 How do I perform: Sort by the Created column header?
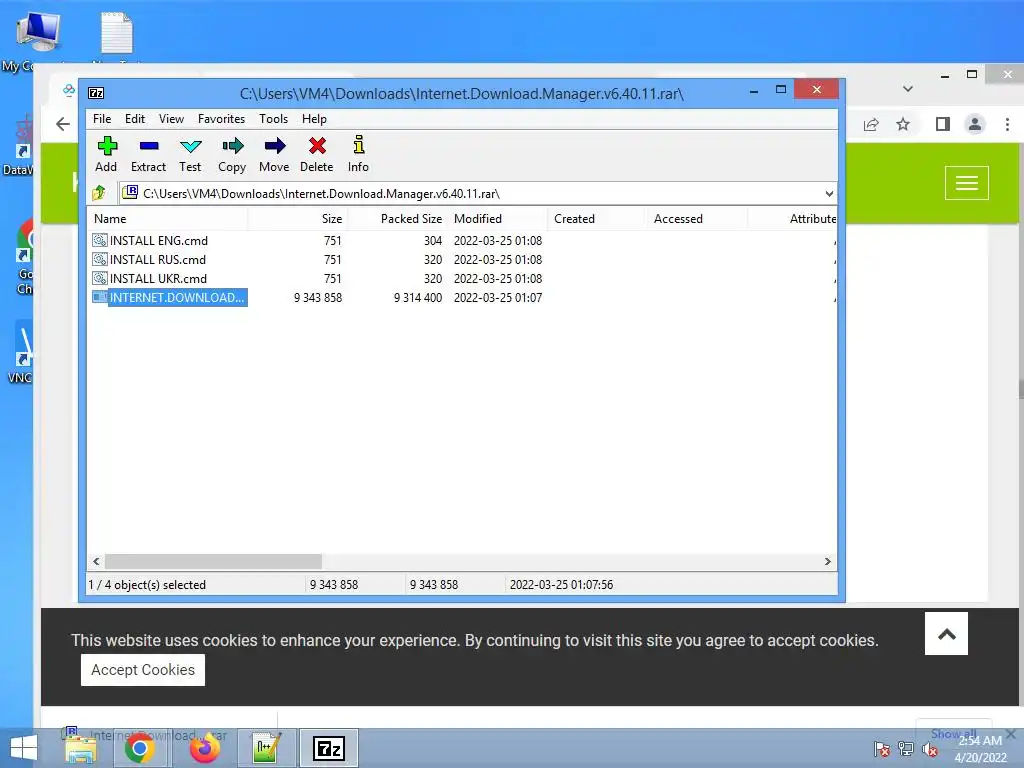[598, 219]
